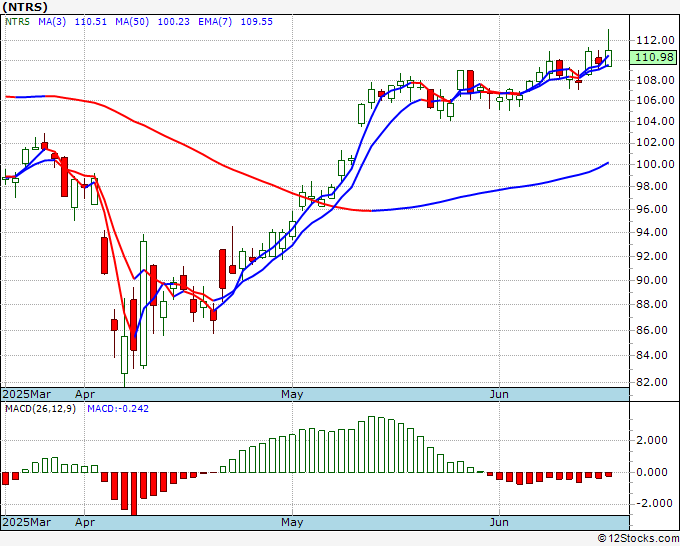Screen dimensions: 680x546
Task: Click May on the price chart date axis
Action: 292,394
